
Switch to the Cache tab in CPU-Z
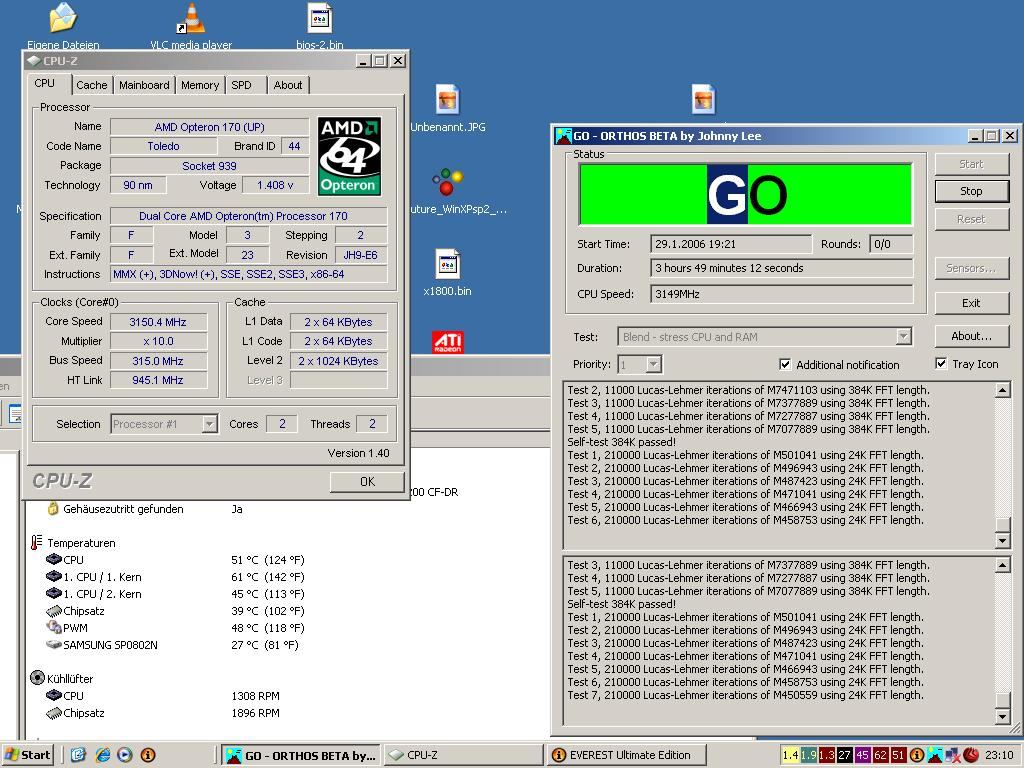(x=91, y=85)
